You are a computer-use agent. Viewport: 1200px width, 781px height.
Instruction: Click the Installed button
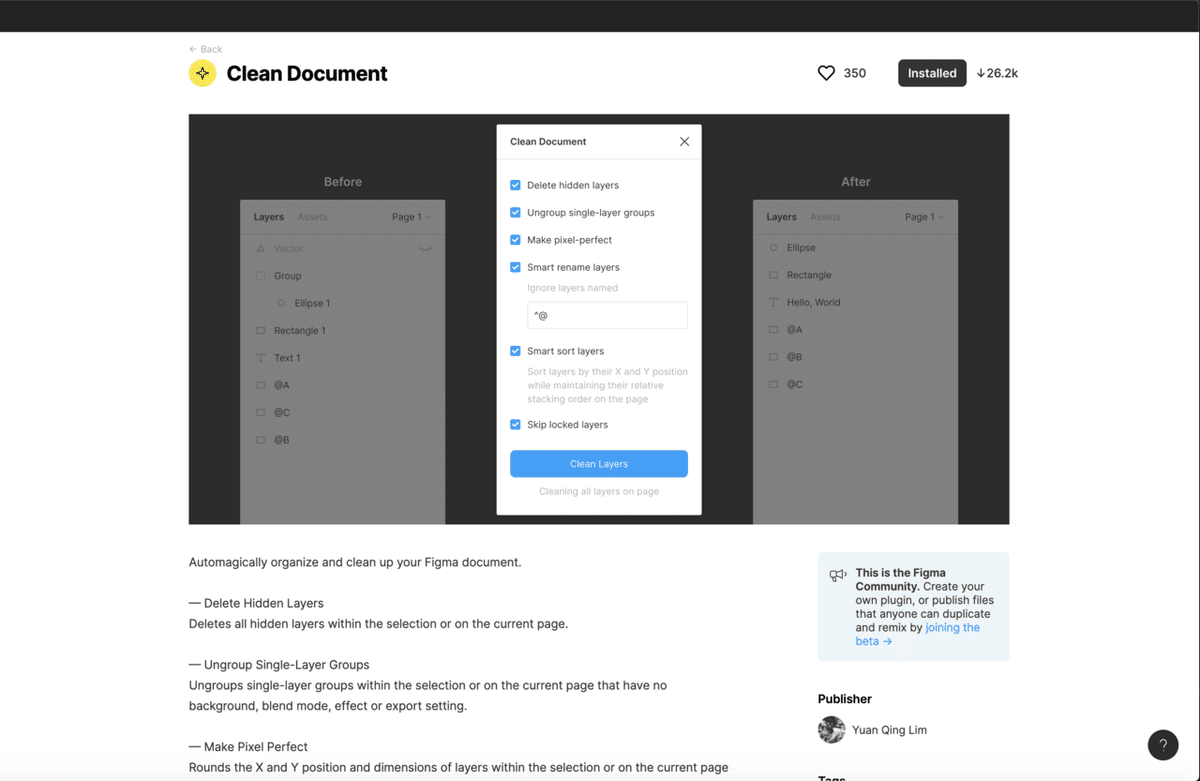pyautogui.click(x=932, y=73)
